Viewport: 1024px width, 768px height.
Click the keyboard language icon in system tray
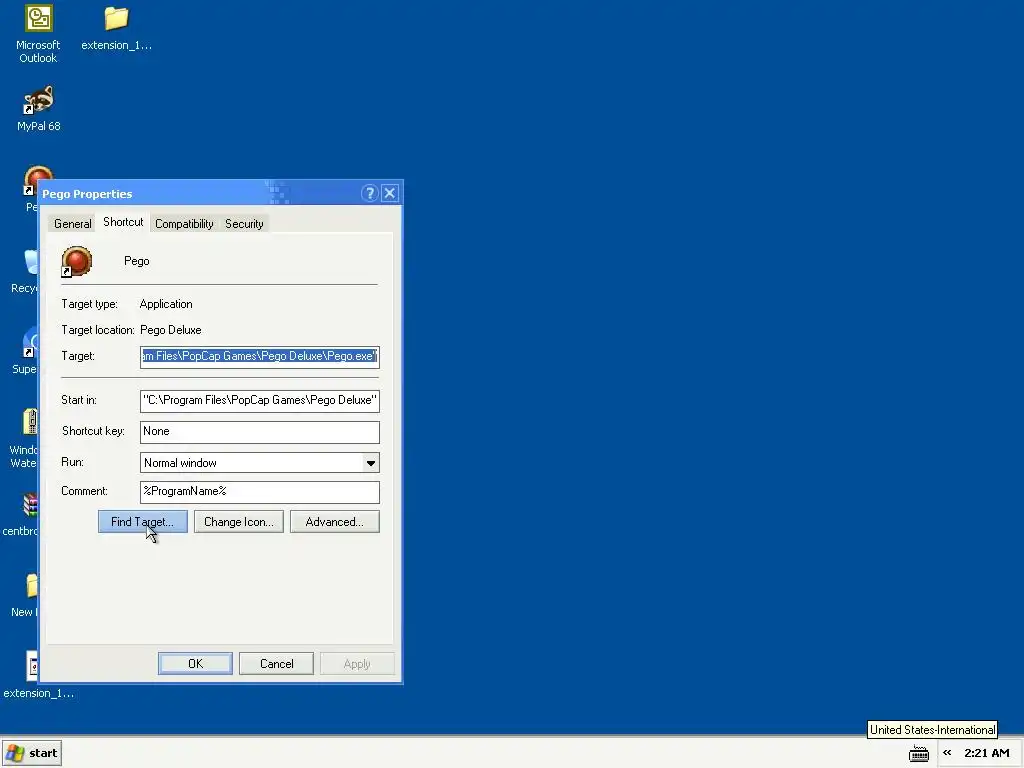click(x=918, y=753)
